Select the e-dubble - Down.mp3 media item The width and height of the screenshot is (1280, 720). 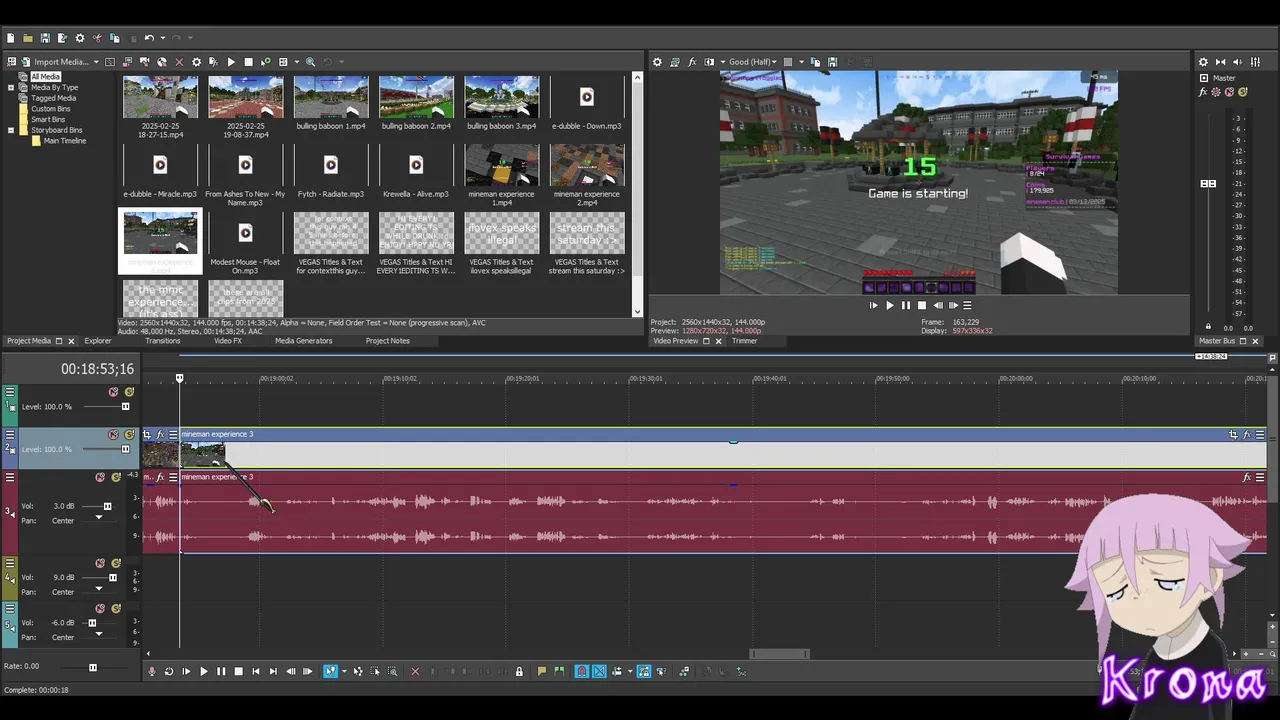(587, 103)
